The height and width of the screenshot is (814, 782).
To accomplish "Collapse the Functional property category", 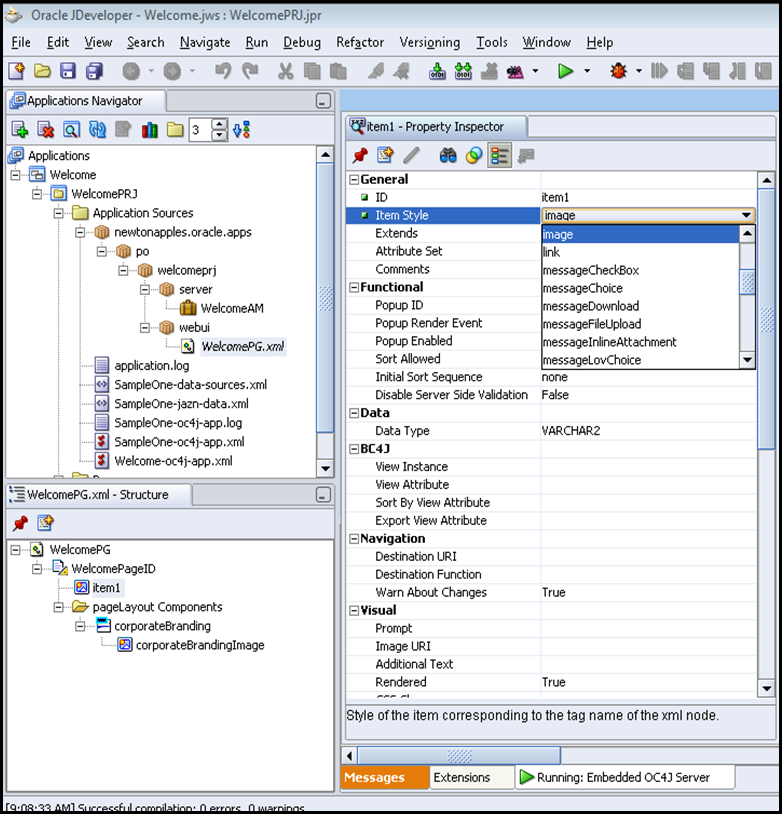I will (354, 288).
